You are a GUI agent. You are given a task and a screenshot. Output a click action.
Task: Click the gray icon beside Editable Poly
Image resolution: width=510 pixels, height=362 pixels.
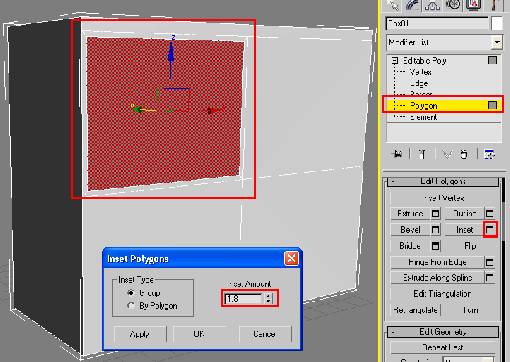click(x=492, y=60)
